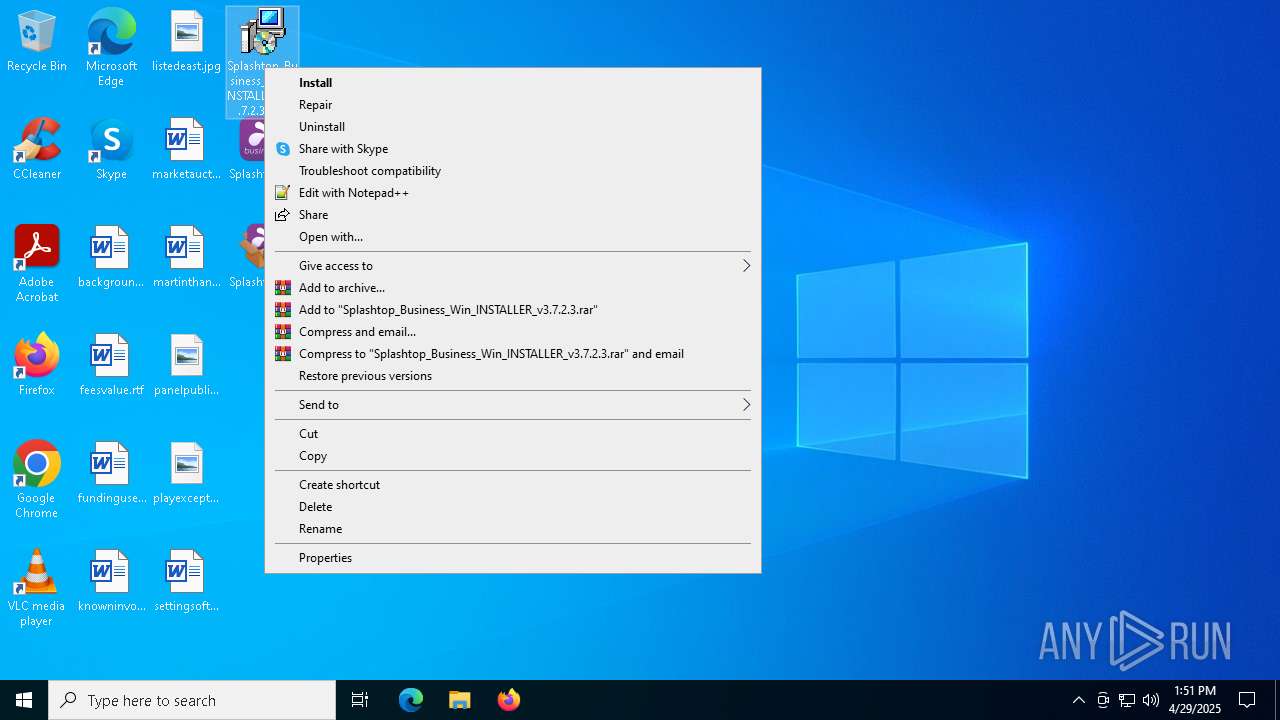The image size is (1280, 720).
Task: Open Properties from the context menu
Action: point(513,558)
